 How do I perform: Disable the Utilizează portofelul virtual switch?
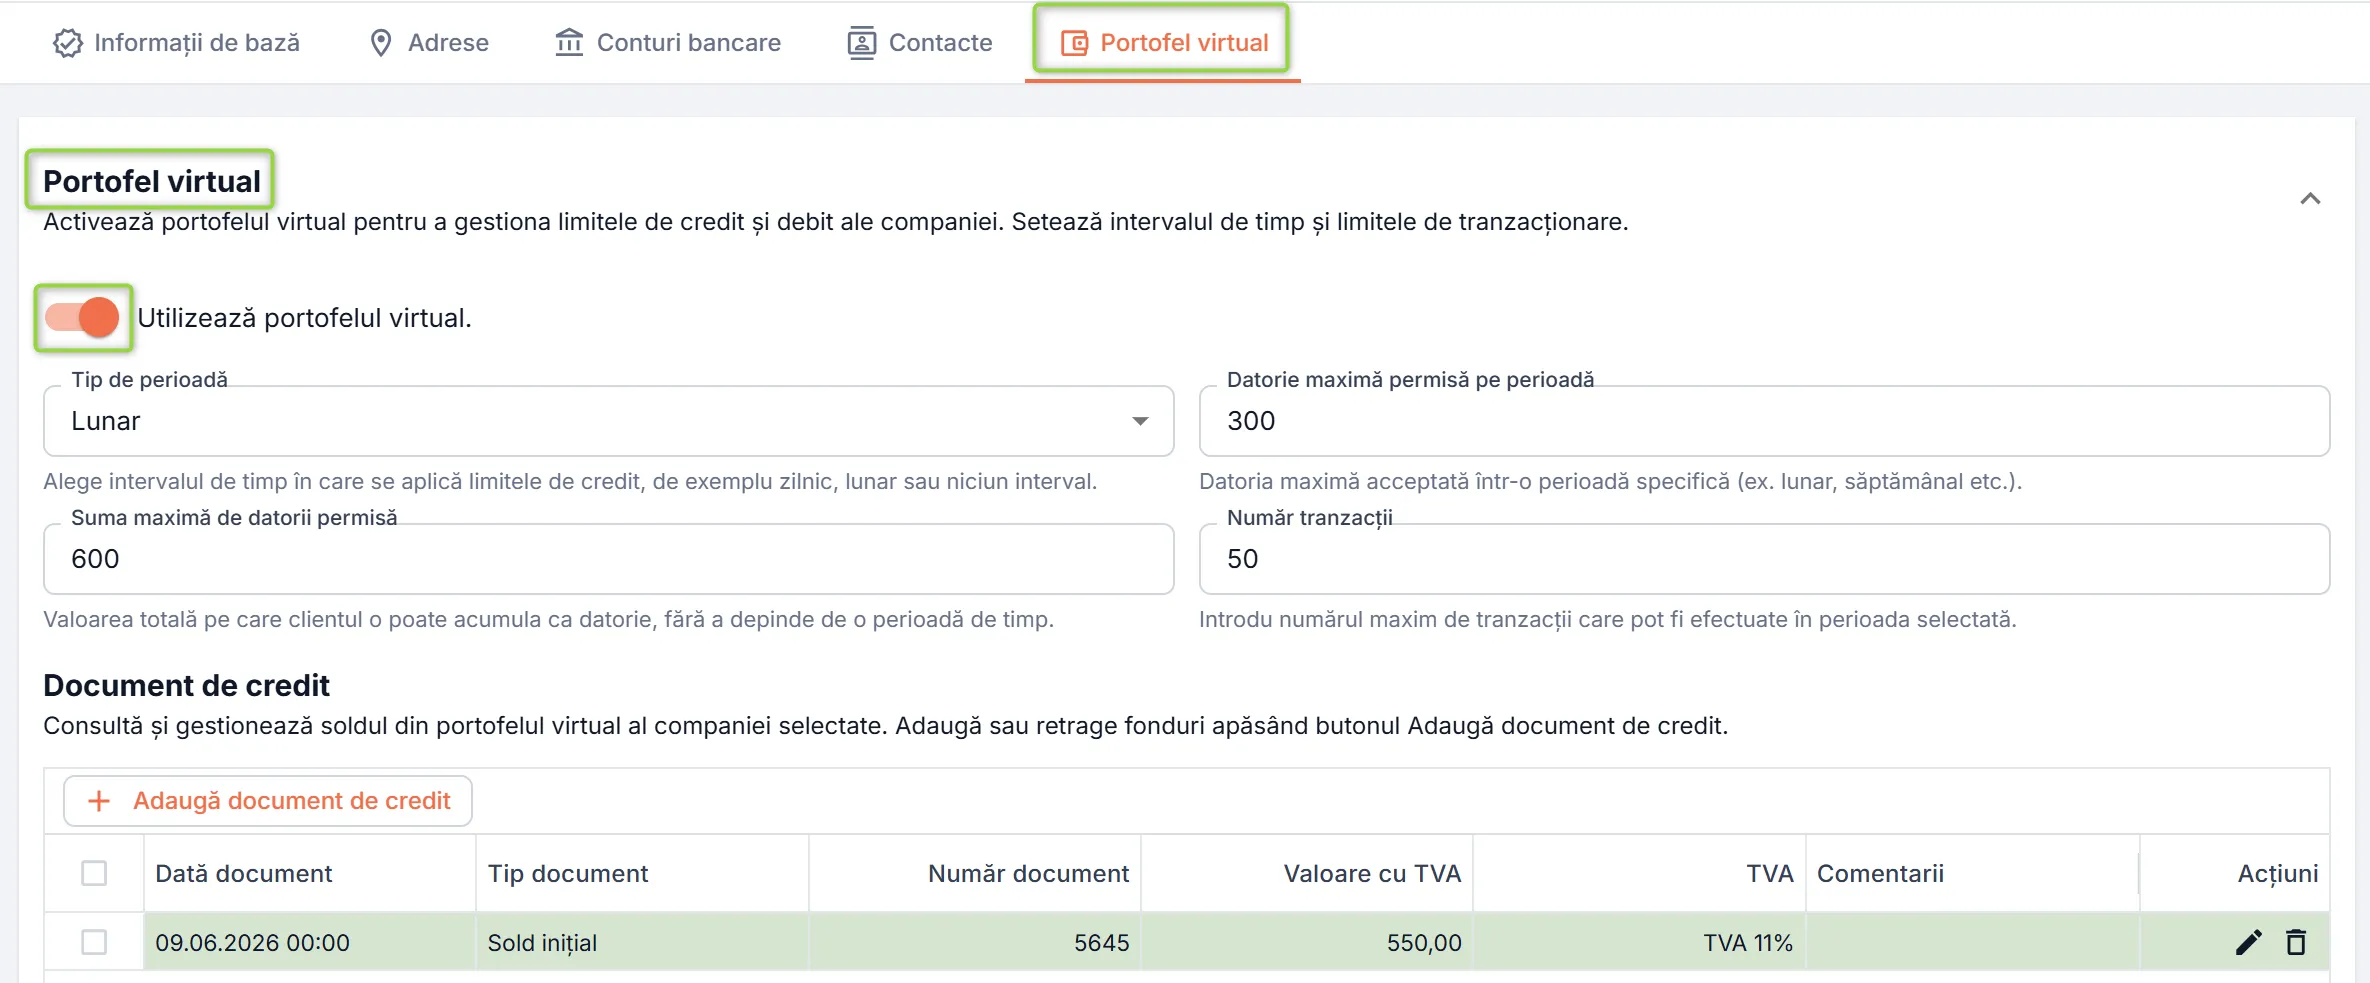(x=83, y=318)
